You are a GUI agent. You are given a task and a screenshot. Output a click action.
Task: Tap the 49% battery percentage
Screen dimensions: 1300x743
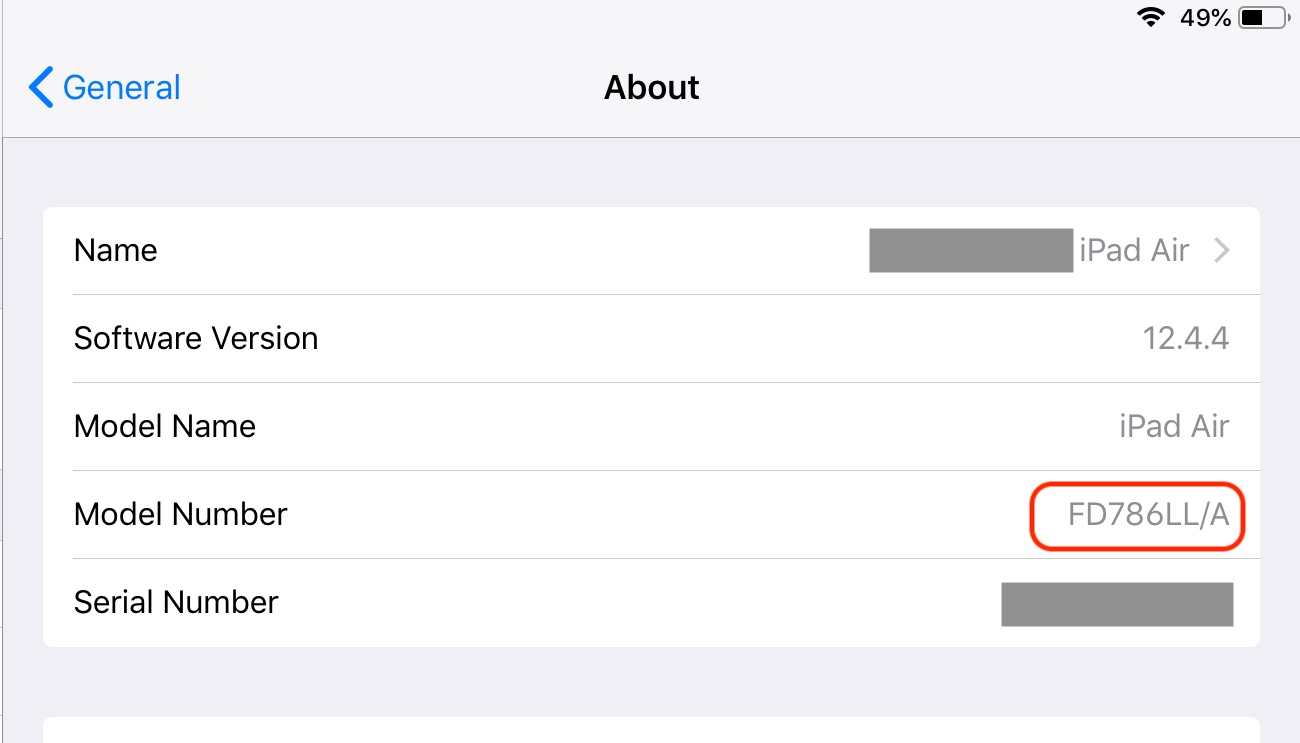[x=1205, y=17]
